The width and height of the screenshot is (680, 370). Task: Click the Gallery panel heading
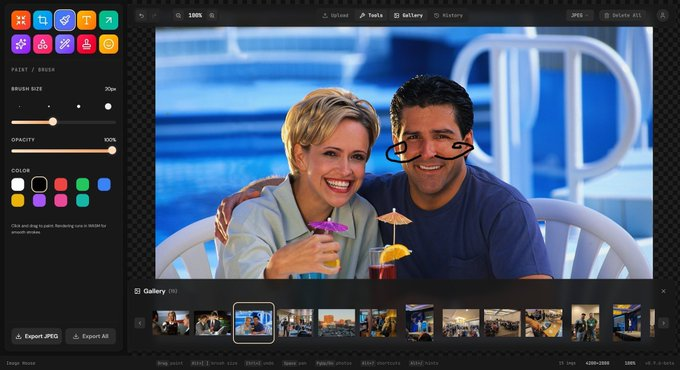pyautogui.click(x=154, y=291)
